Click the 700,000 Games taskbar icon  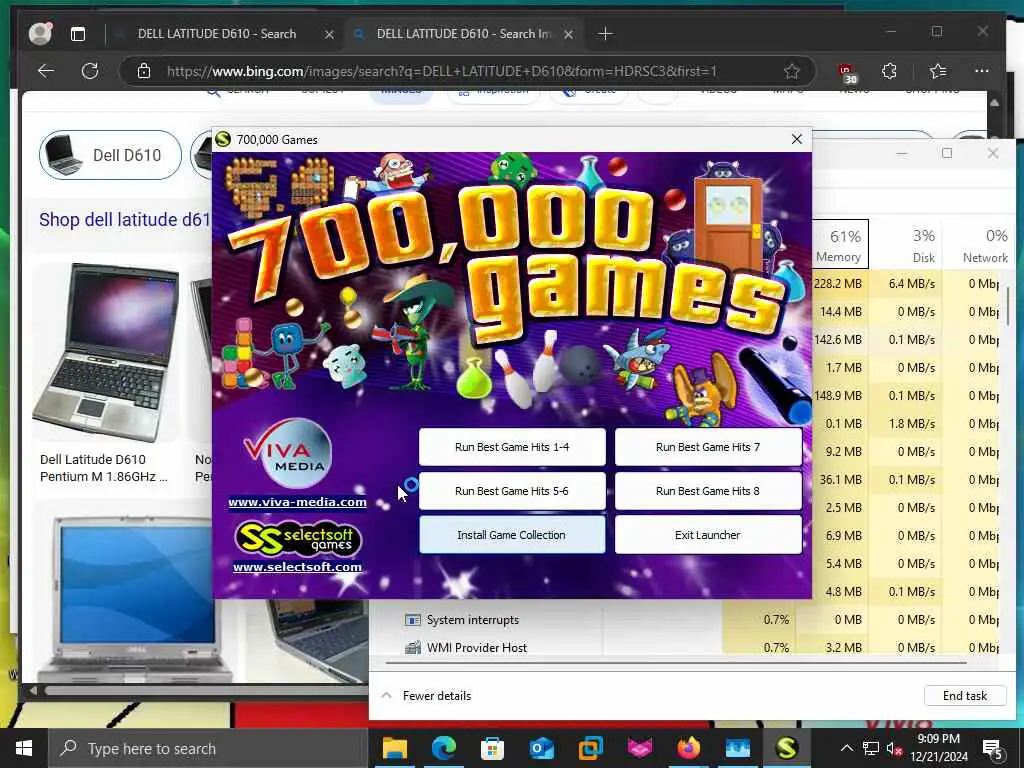click(x=786, y=748)
